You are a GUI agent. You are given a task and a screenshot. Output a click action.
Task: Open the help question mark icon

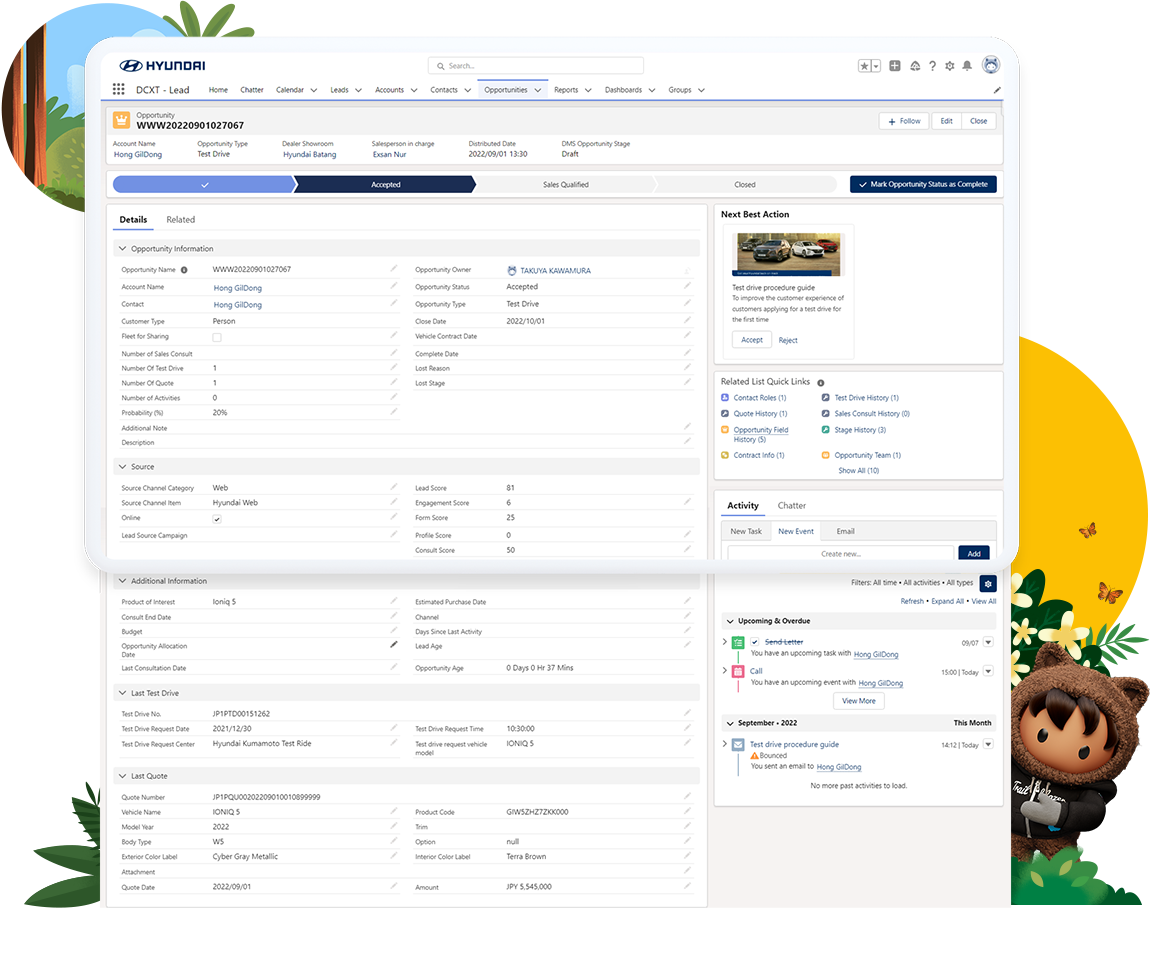tap(932, 66)
